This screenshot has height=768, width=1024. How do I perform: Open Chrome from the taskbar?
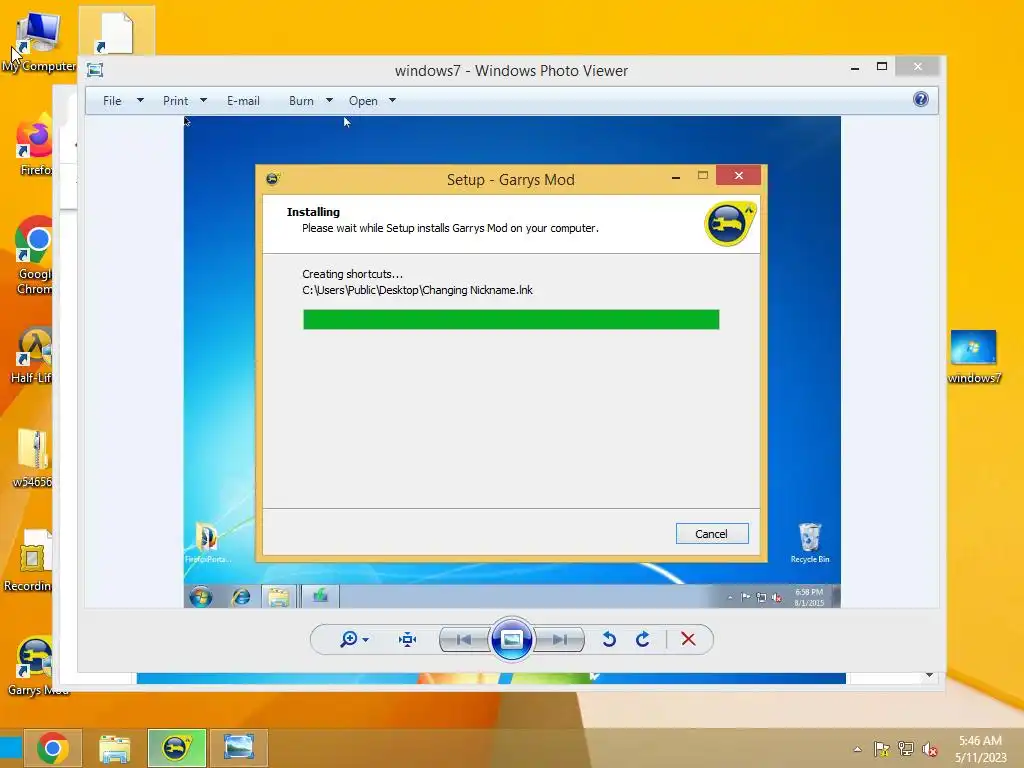click(53, 748)
